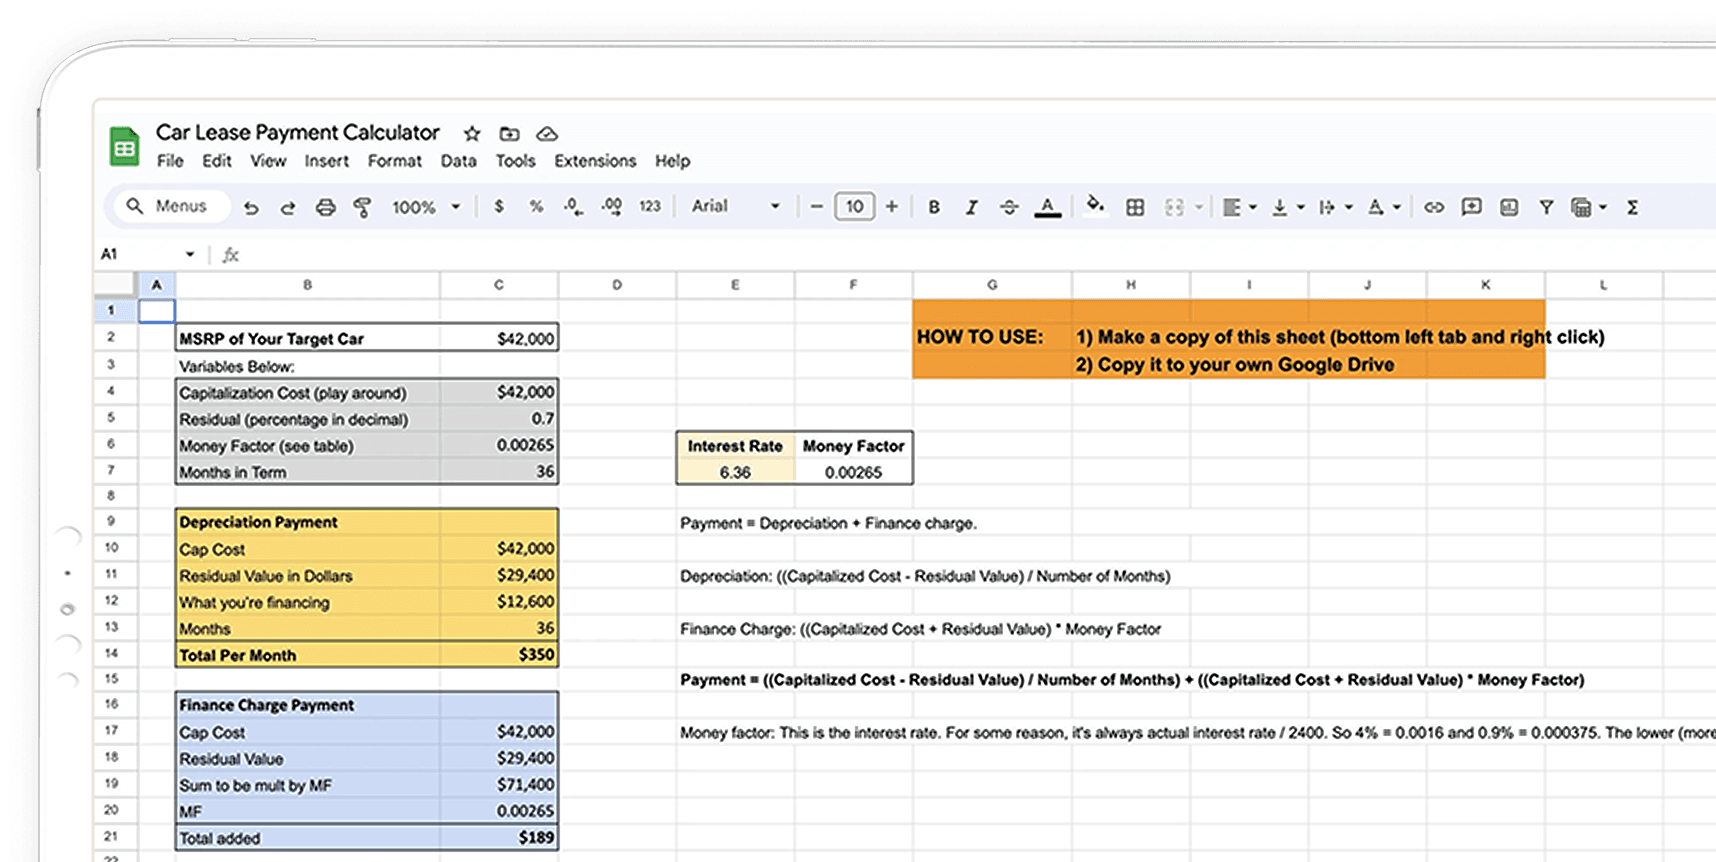Increase decimal places icon
The image size is (1716, 862).
click(611, 206)
